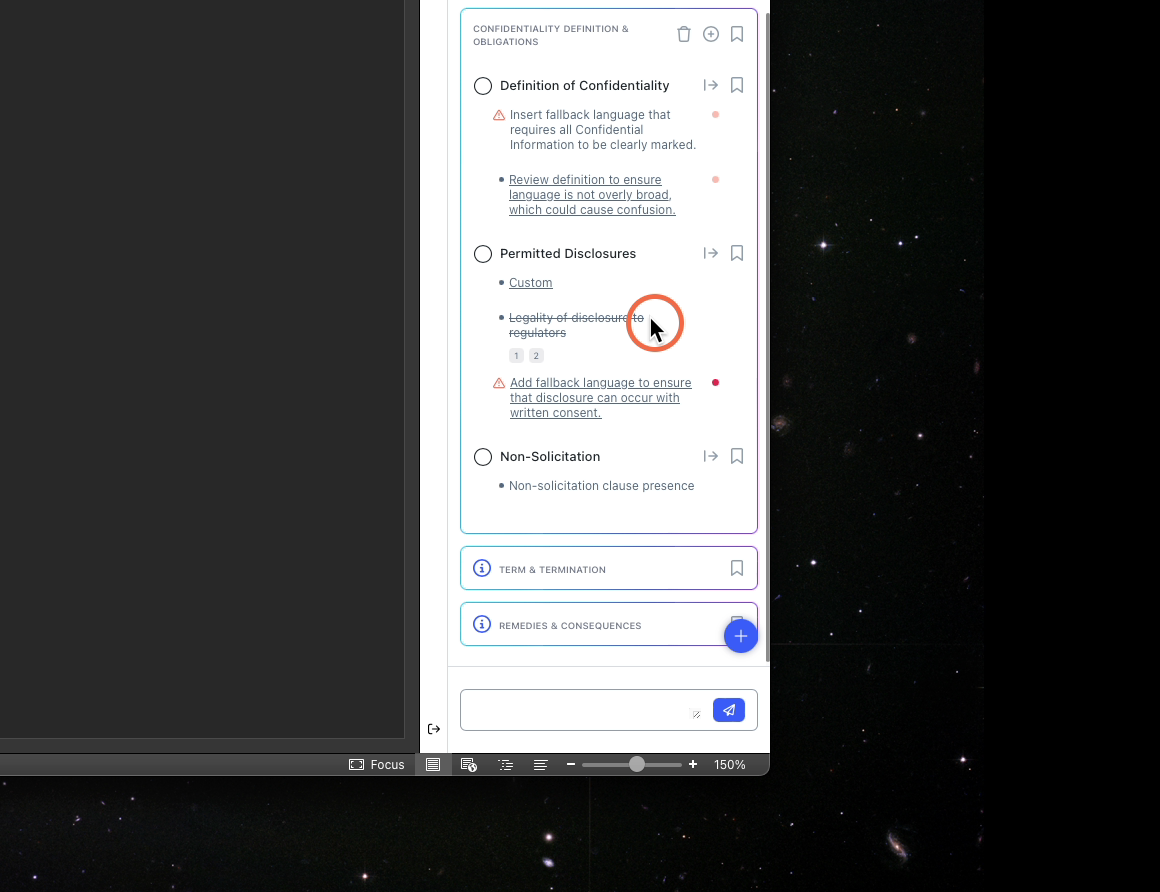Check Non-Solicitation circle

(482, 456)
